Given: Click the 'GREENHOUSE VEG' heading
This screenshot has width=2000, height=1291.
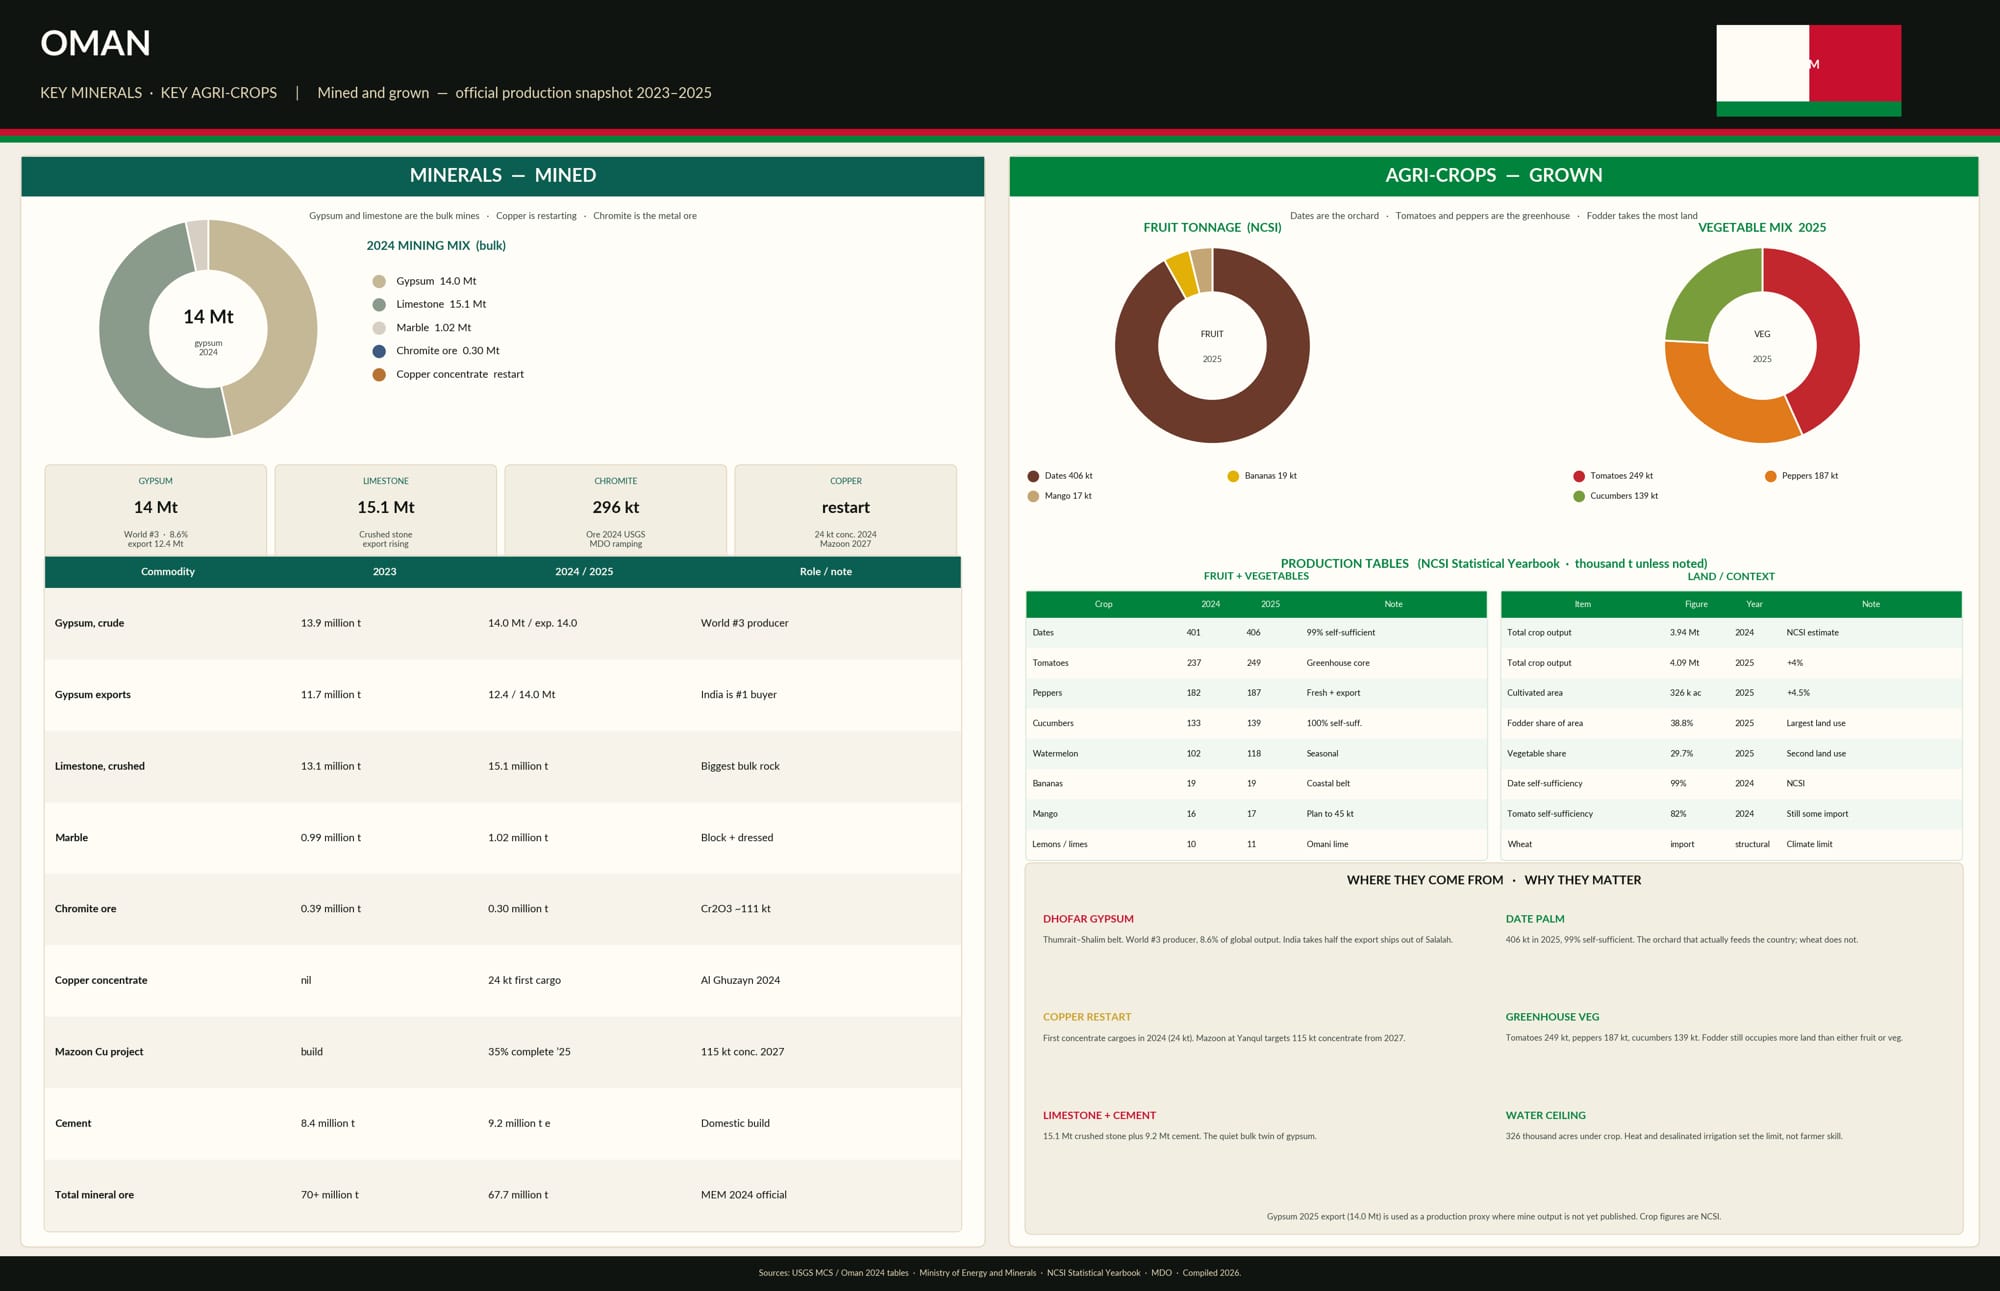Looking at the screenshot, I should [x=1552, y=1017].
